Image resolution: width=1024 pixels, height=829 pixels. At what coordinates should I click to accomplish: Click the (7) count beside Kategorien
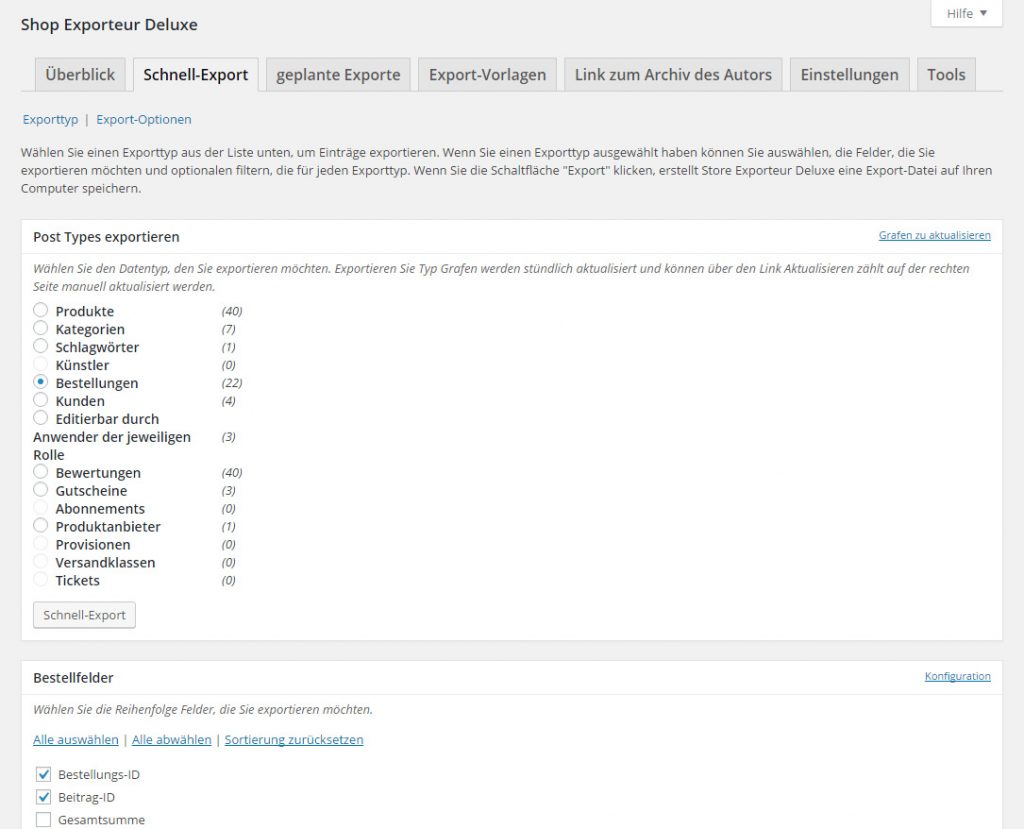(229, 329)
